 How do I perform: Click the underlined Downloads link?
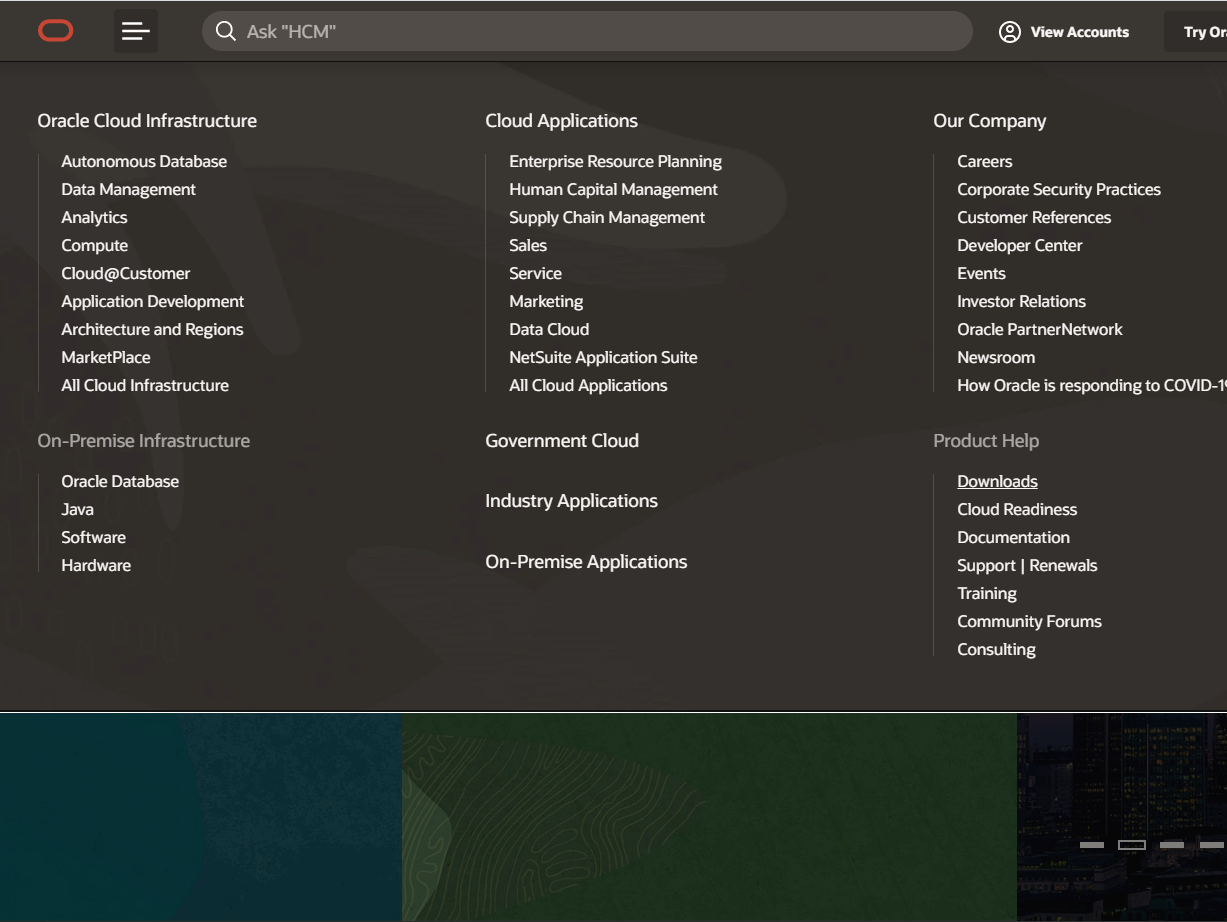point(997,482)
